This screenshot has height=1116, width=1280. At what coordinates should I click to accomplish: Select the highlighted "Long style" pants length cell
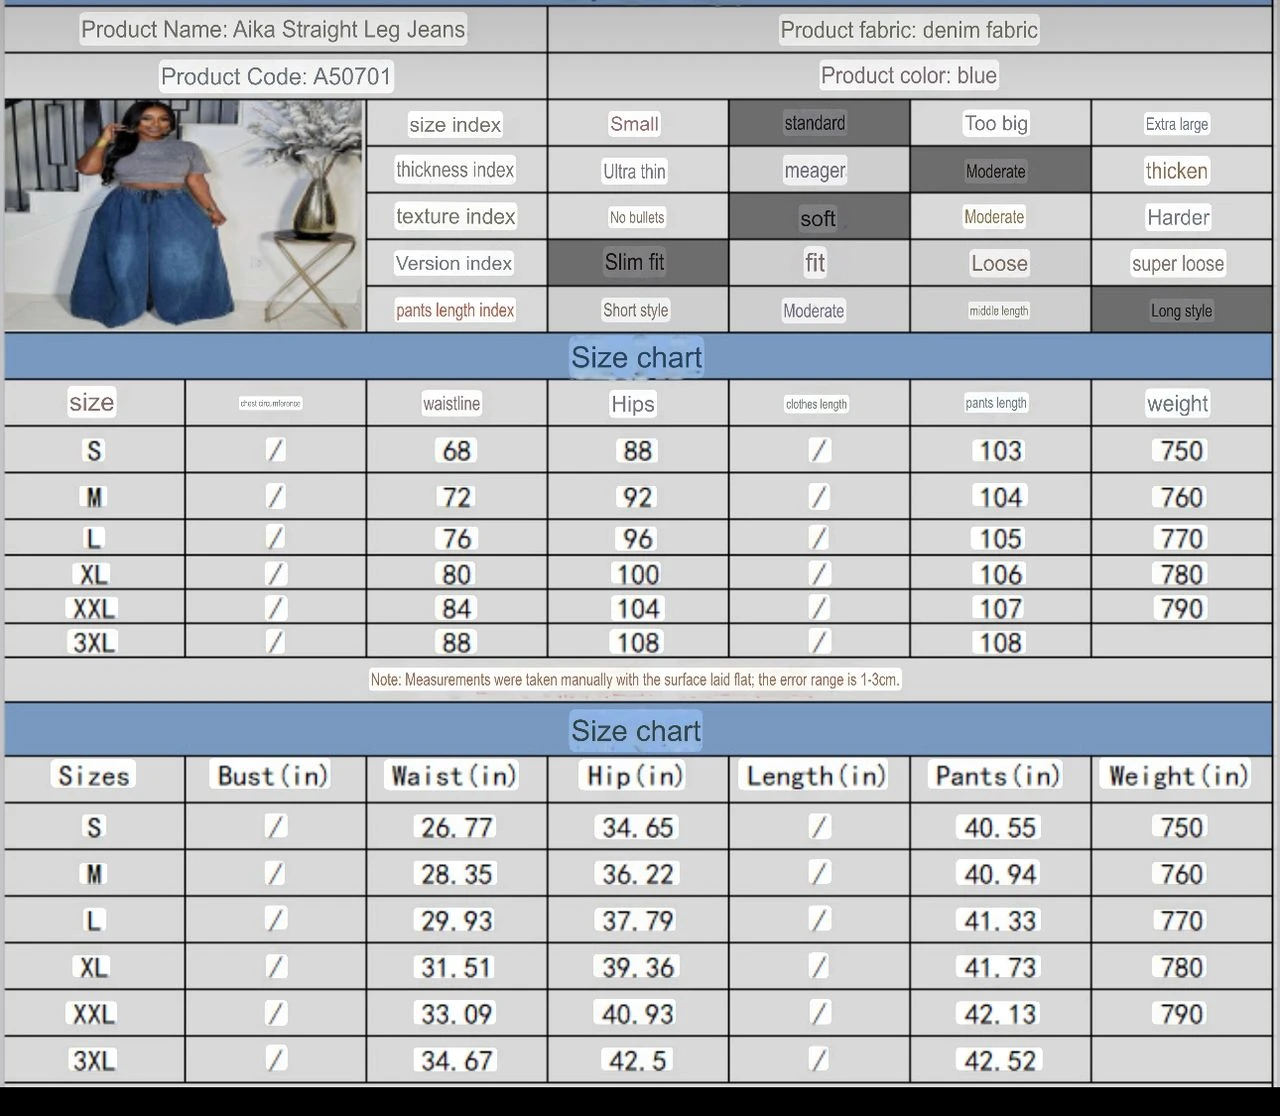pos(1181,310)
